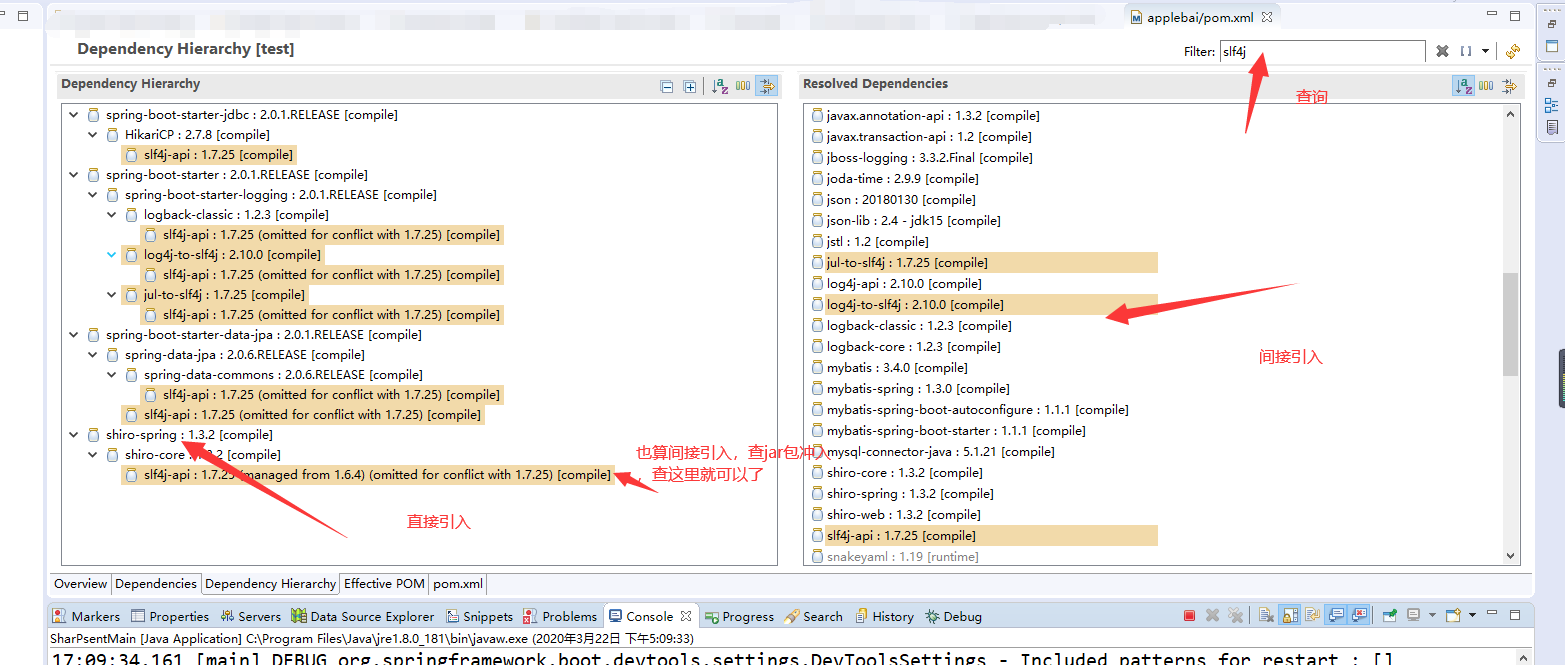Open the Servers view
The image size is (1565, 665).
point(251,617)
